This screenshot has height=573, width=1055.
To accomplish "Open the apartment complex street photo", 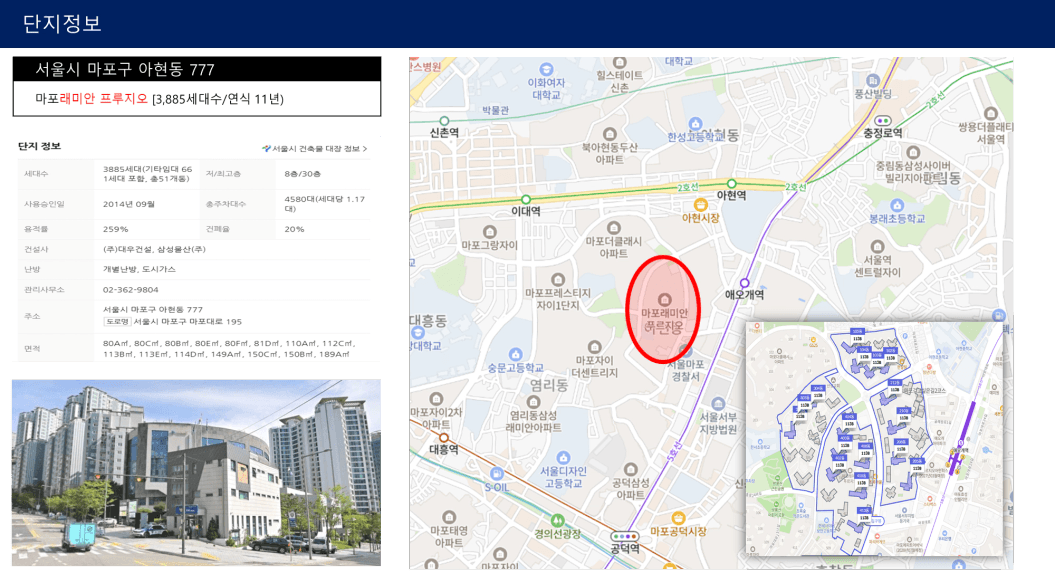I will click(x=196, y=473).
